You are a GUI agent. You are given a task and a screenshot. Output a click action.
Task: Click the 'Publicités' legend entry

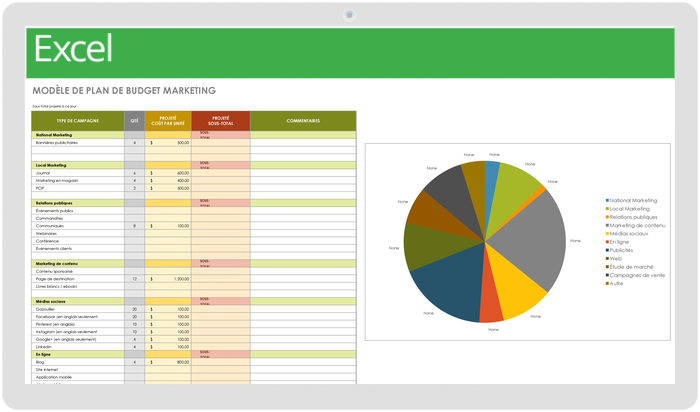click(x=620, y=250)
